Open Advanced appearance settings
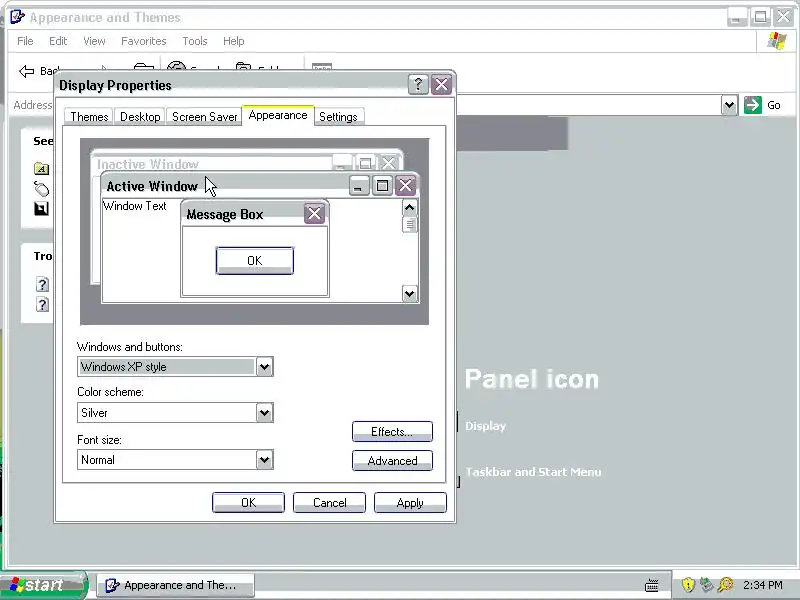 click(x=392, y=461)
